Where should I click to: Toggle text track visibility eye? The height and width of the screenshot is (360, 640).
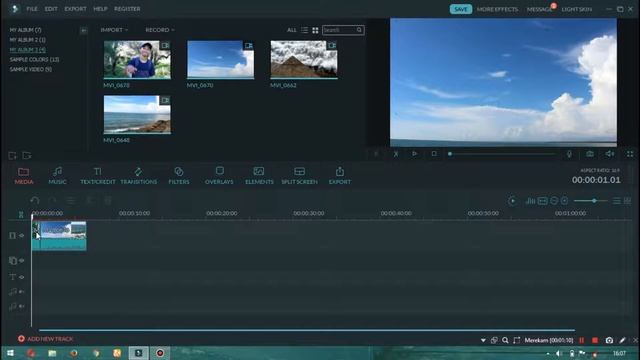tap(22, 277)
